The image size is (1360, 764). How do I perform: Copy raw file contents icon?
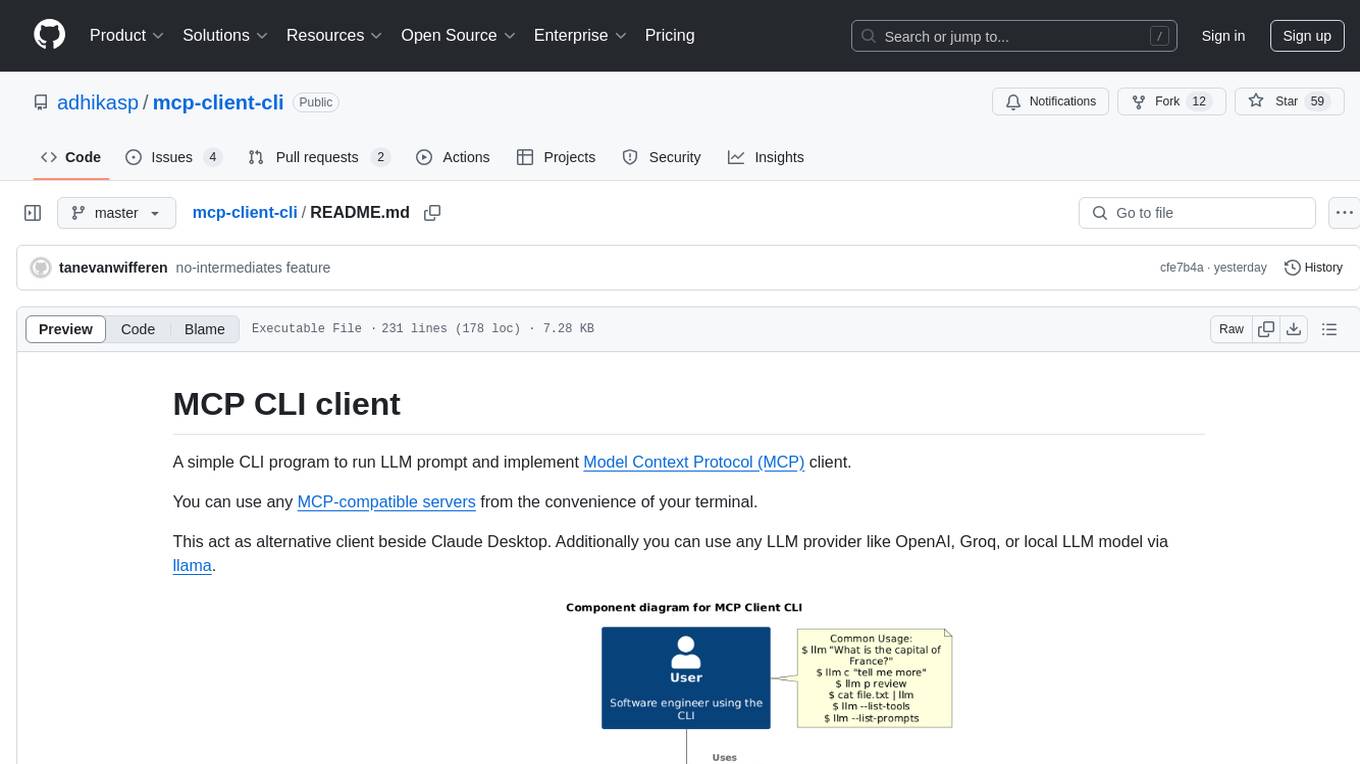[1266, 329]
